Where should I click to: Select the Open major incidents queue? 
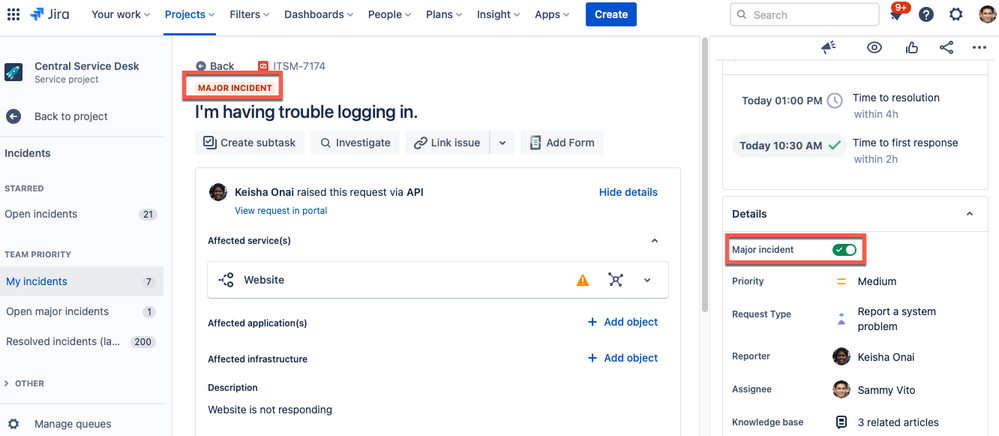coord(81,312)
